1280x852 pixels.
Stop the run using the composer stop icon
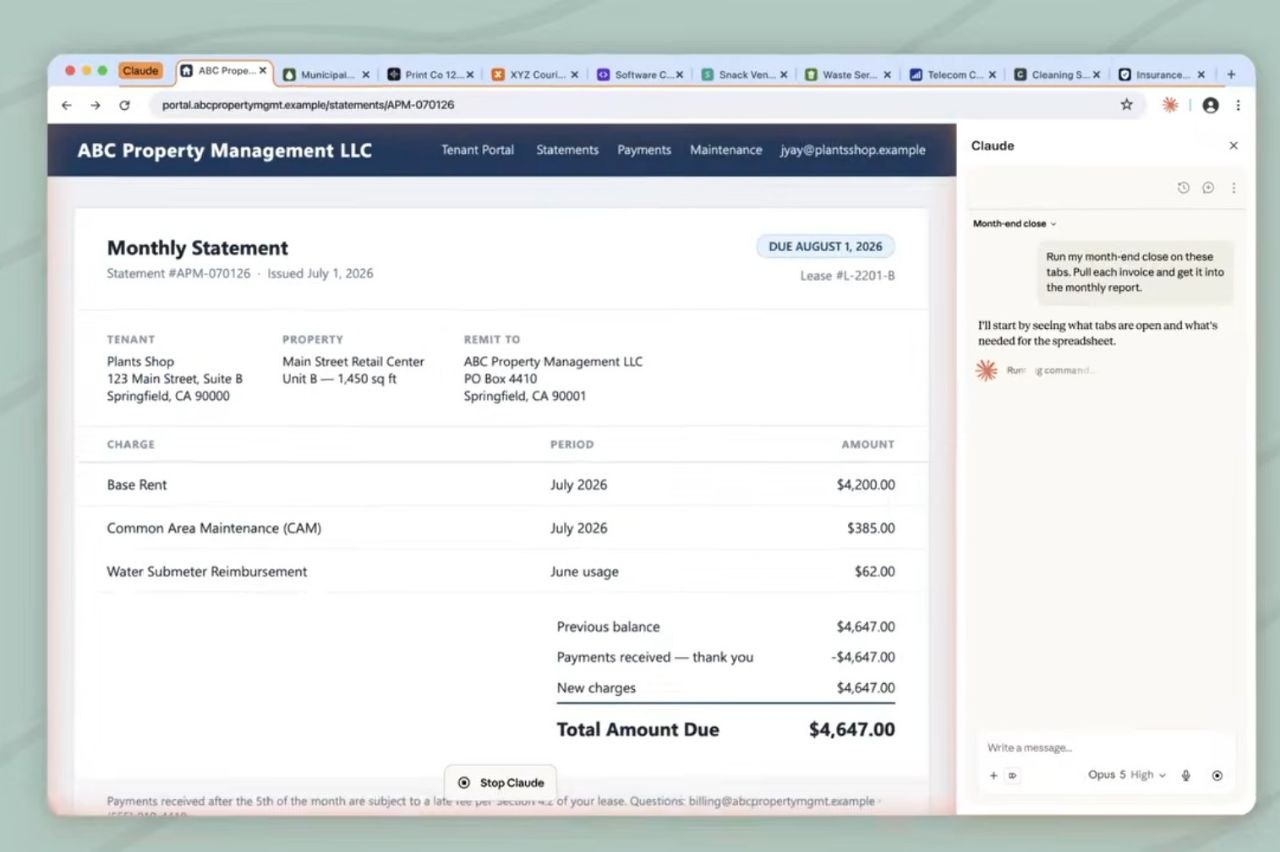1217,775
